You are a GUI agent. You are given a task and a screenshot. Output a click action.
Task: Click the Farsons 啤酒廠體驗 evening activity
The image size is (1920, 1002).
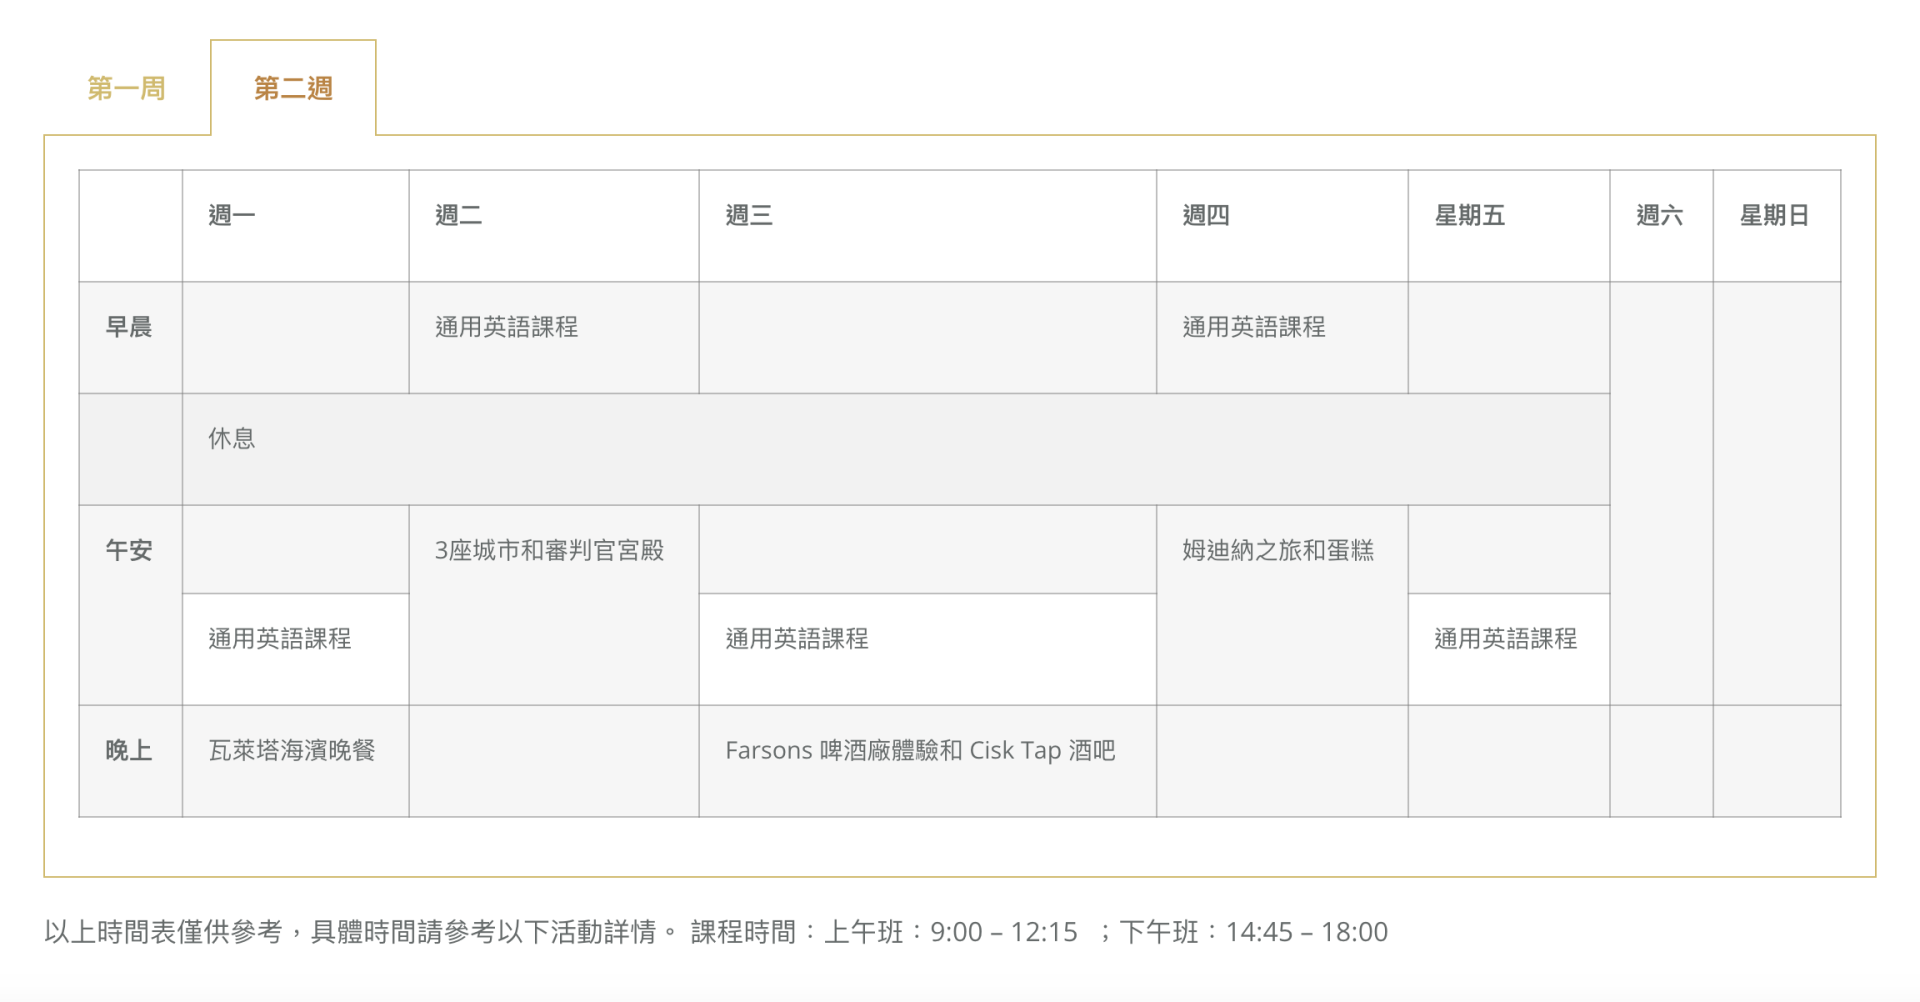point(920,751)
